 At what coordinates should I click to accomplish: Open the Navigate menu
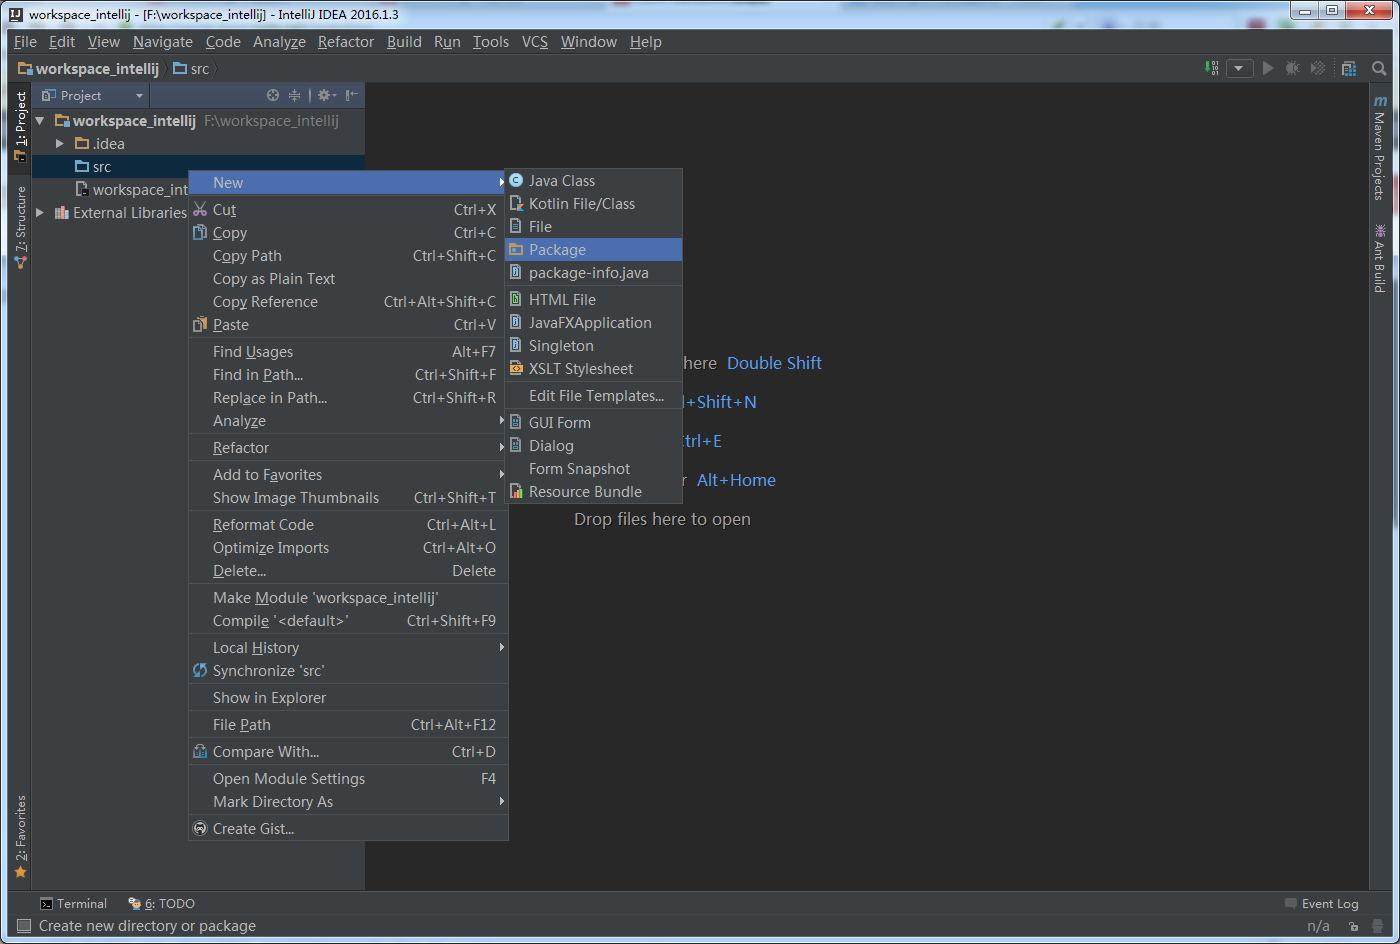pyautogui.click(x=163, y=42)
